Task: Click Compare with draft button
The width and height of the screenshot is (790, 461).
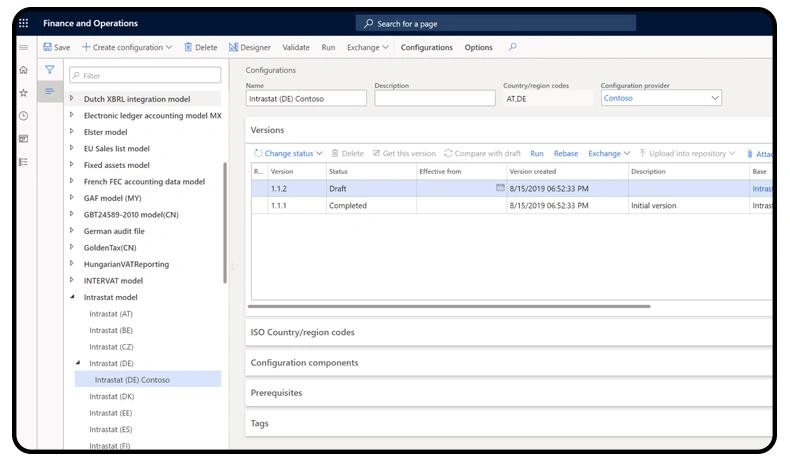Action: tap(482, 153)
